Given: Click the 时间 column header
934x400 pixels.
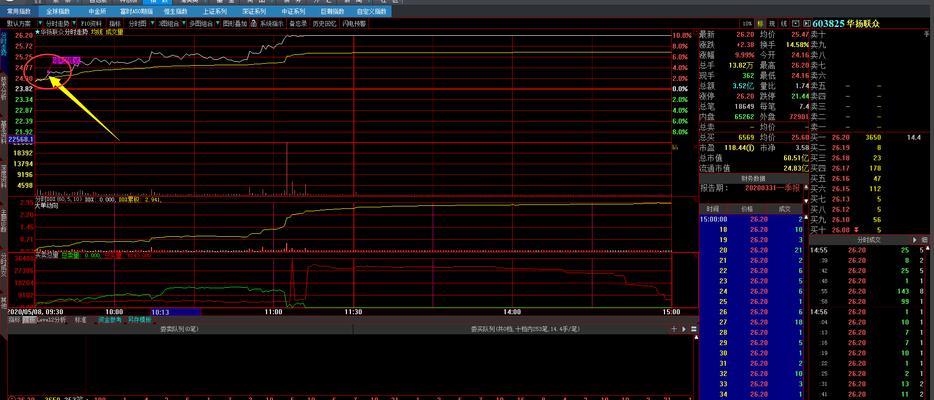Looking at the screenshot, I should [713, 209].
